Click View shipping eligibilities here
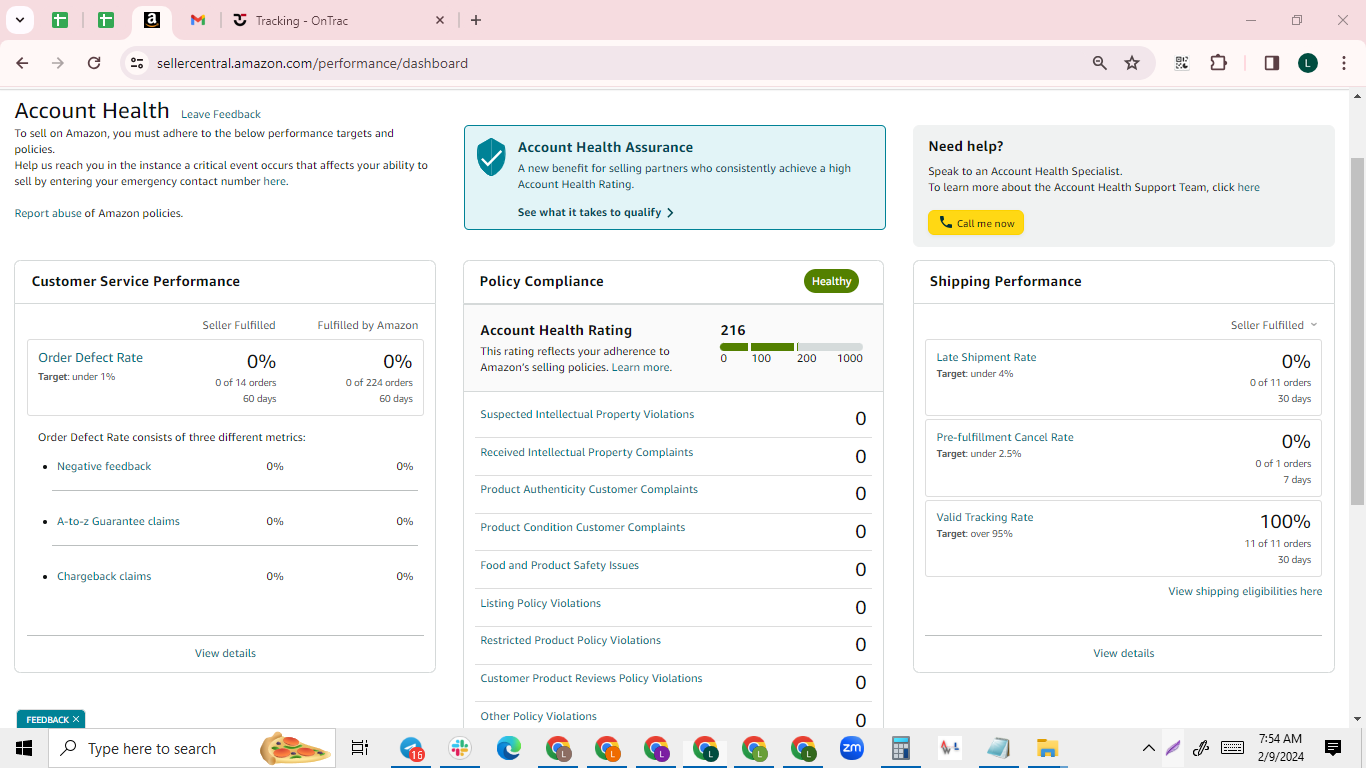The image size is (1366, 768). click(x=1245, y=591)
